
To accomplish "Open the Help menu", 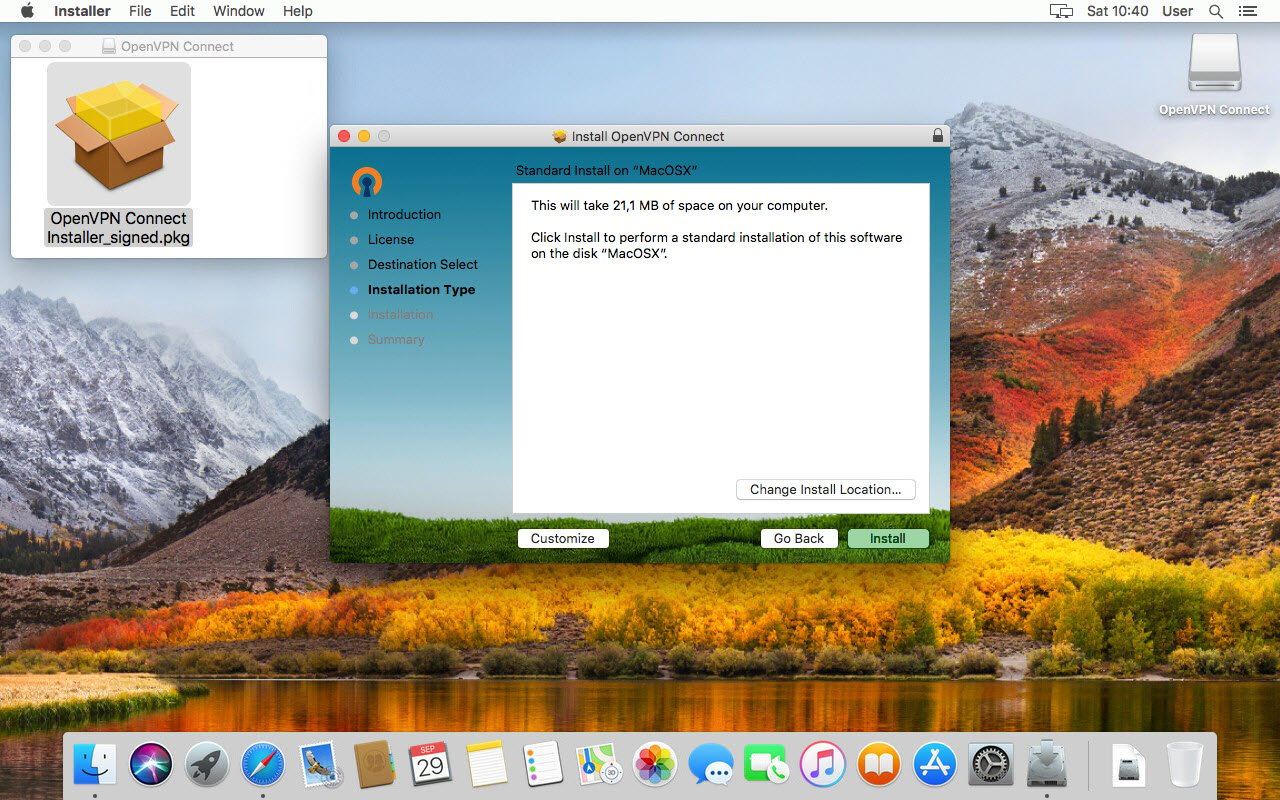I will [298, 11].
